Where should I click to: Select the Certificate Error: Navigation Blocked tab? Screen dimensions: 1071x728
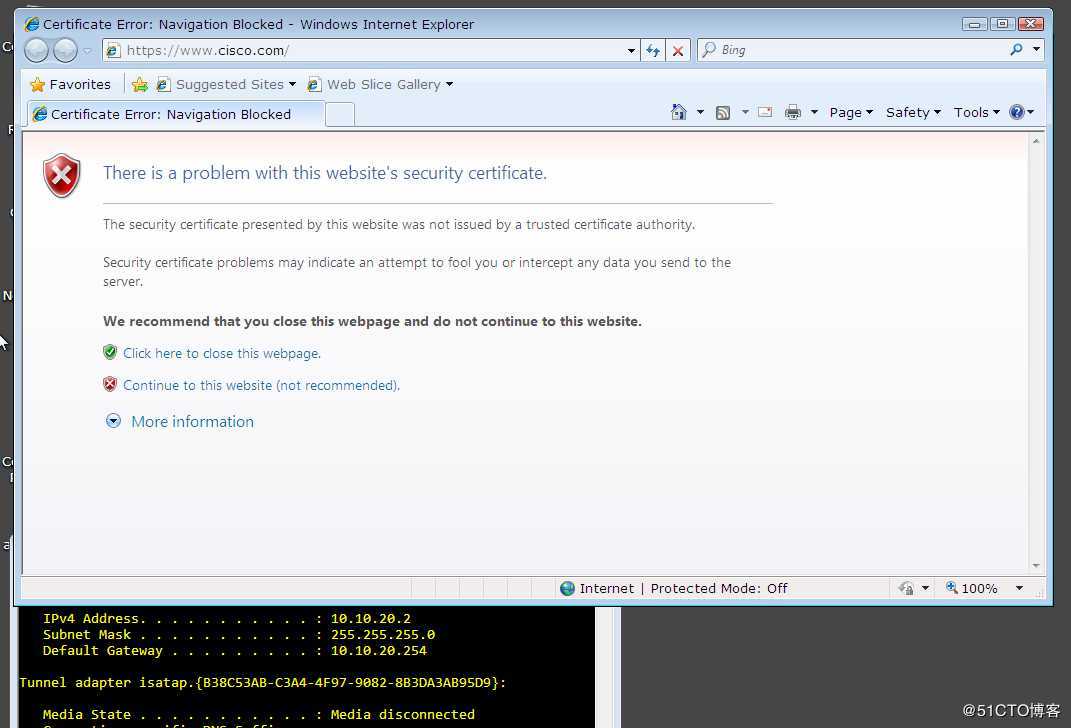tap(175, 114)
